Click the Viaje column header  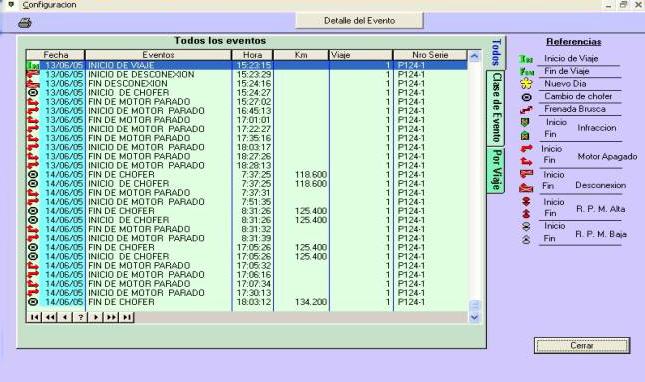[361, 55]
